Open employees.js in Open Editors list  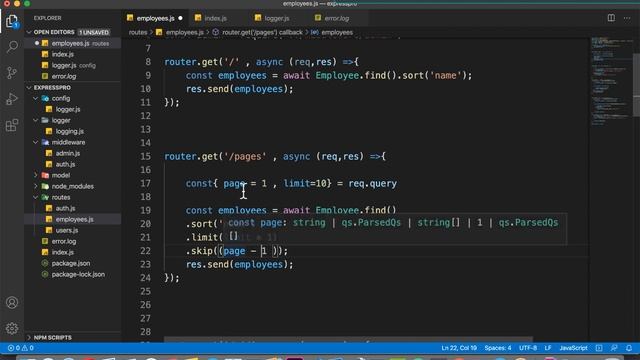[x=73, y=43]
